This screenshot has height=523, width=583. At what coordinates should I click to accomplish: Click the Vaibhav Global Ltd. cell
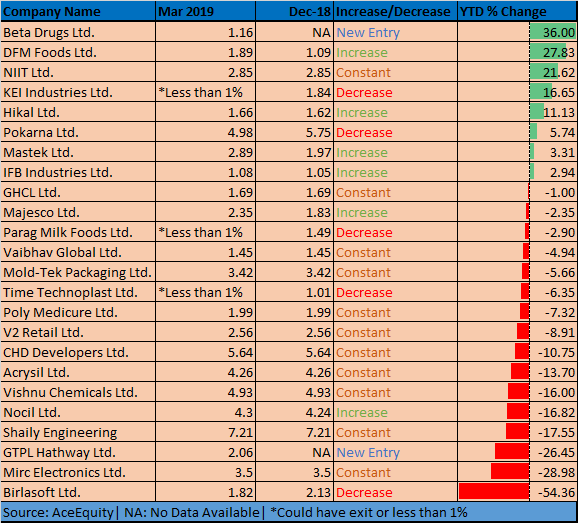pyautogui.click(x=78, y=253)
